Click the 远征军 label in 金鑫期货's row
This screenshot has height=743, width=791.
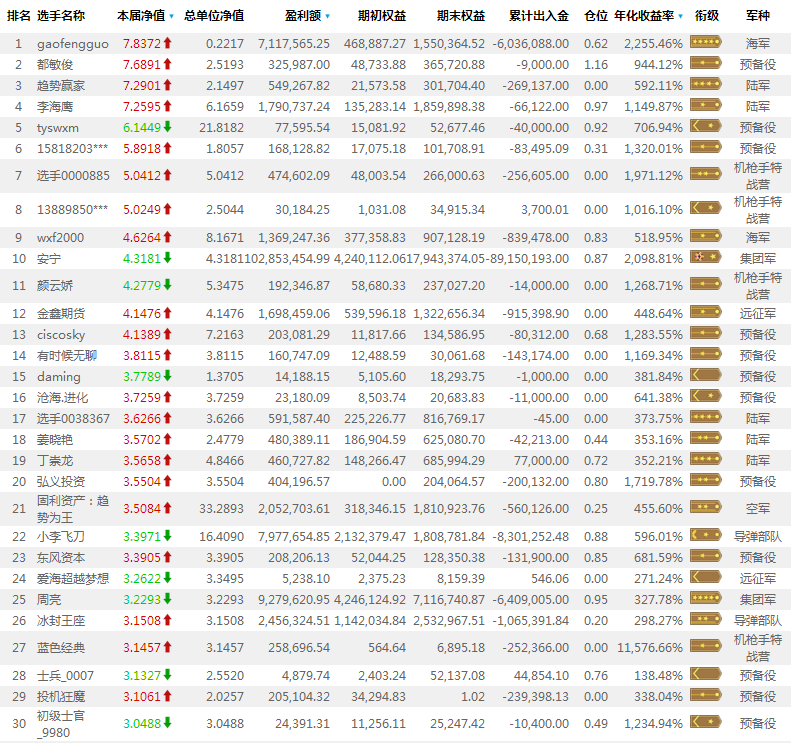tap(758, 314)
